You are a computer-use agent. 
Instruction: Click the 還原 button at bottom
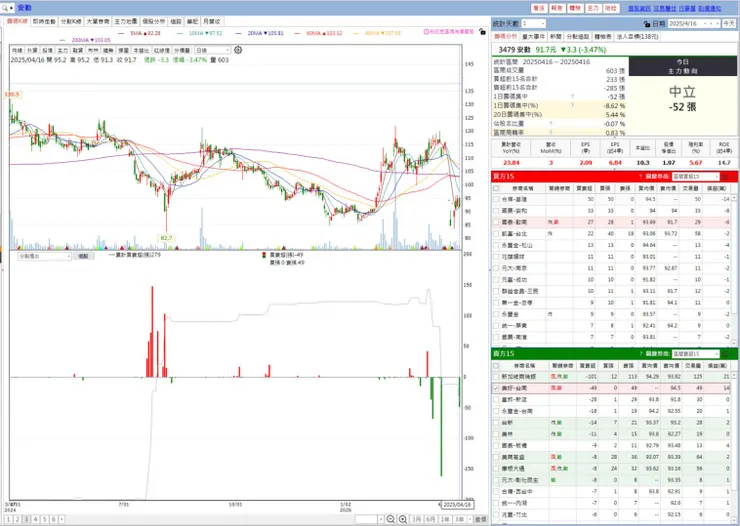tap(480, 519)
